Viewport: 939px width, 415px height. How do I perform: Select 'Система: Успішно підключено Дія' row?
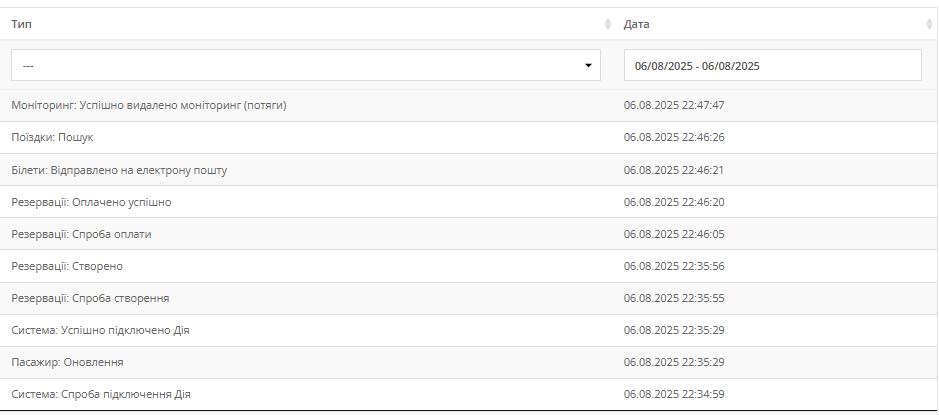pyautogui.click(x=100, y=330)
